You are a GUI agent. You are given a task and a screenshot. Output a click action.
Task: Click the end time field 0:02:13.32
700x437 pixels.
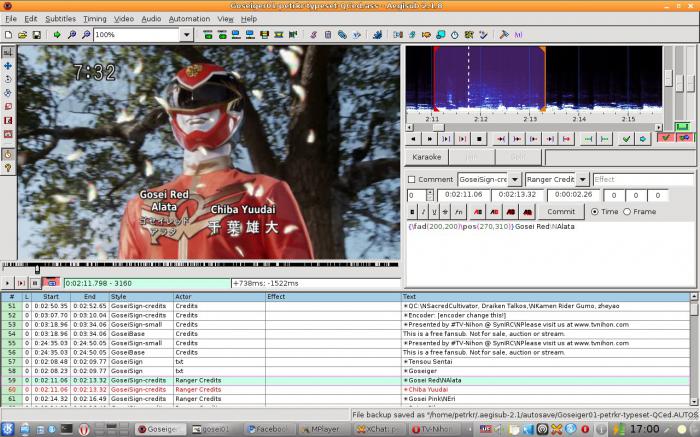coord(517,195)
